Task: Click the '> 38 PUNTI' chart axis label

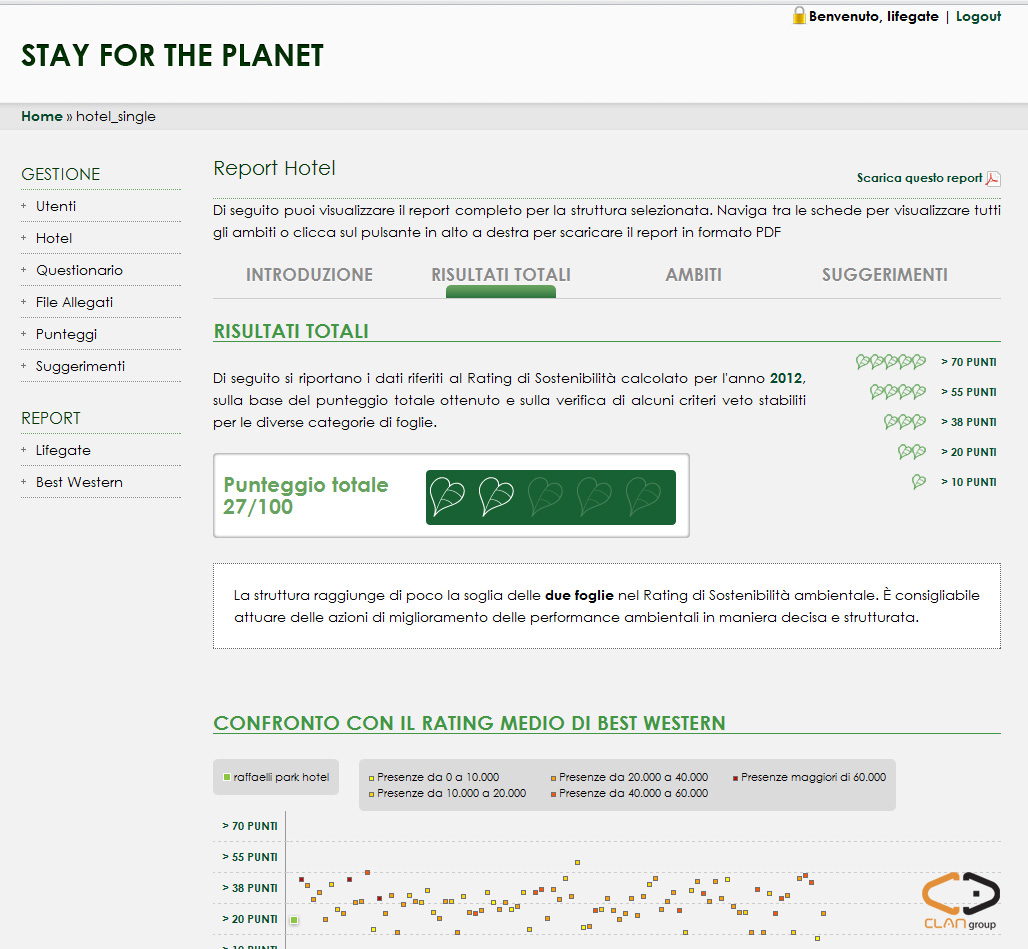Action: tap(250, 888)
